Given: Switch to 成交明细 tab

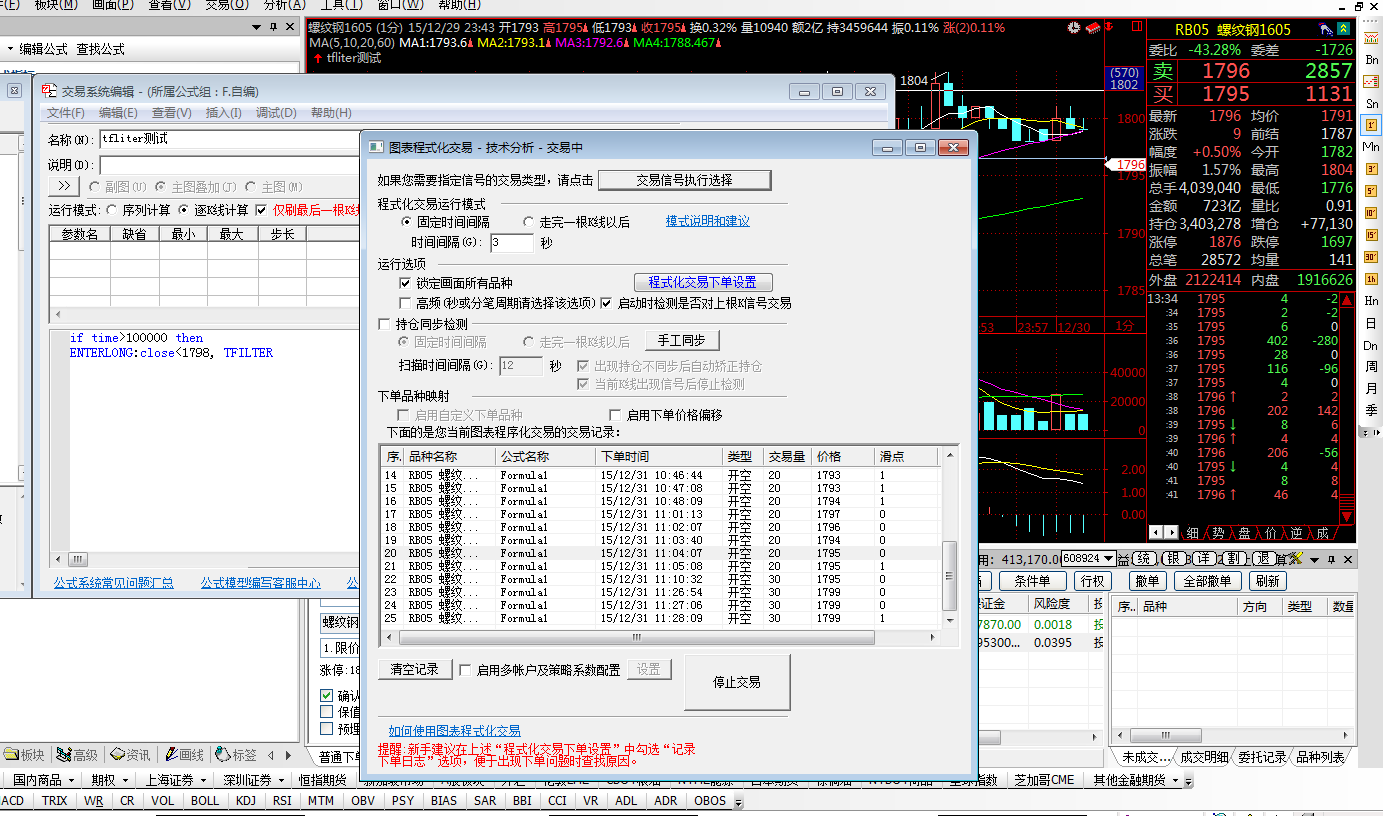Looking at the screenshot, I should click(x=1204, y=757).
